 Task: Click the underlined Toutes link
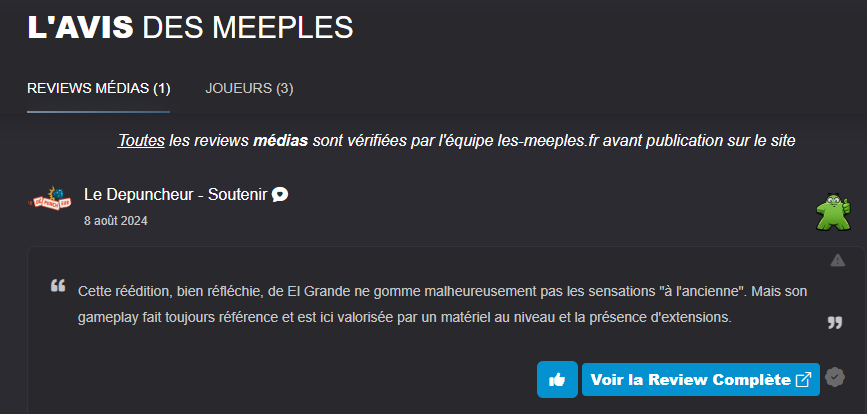pos(141,141)
